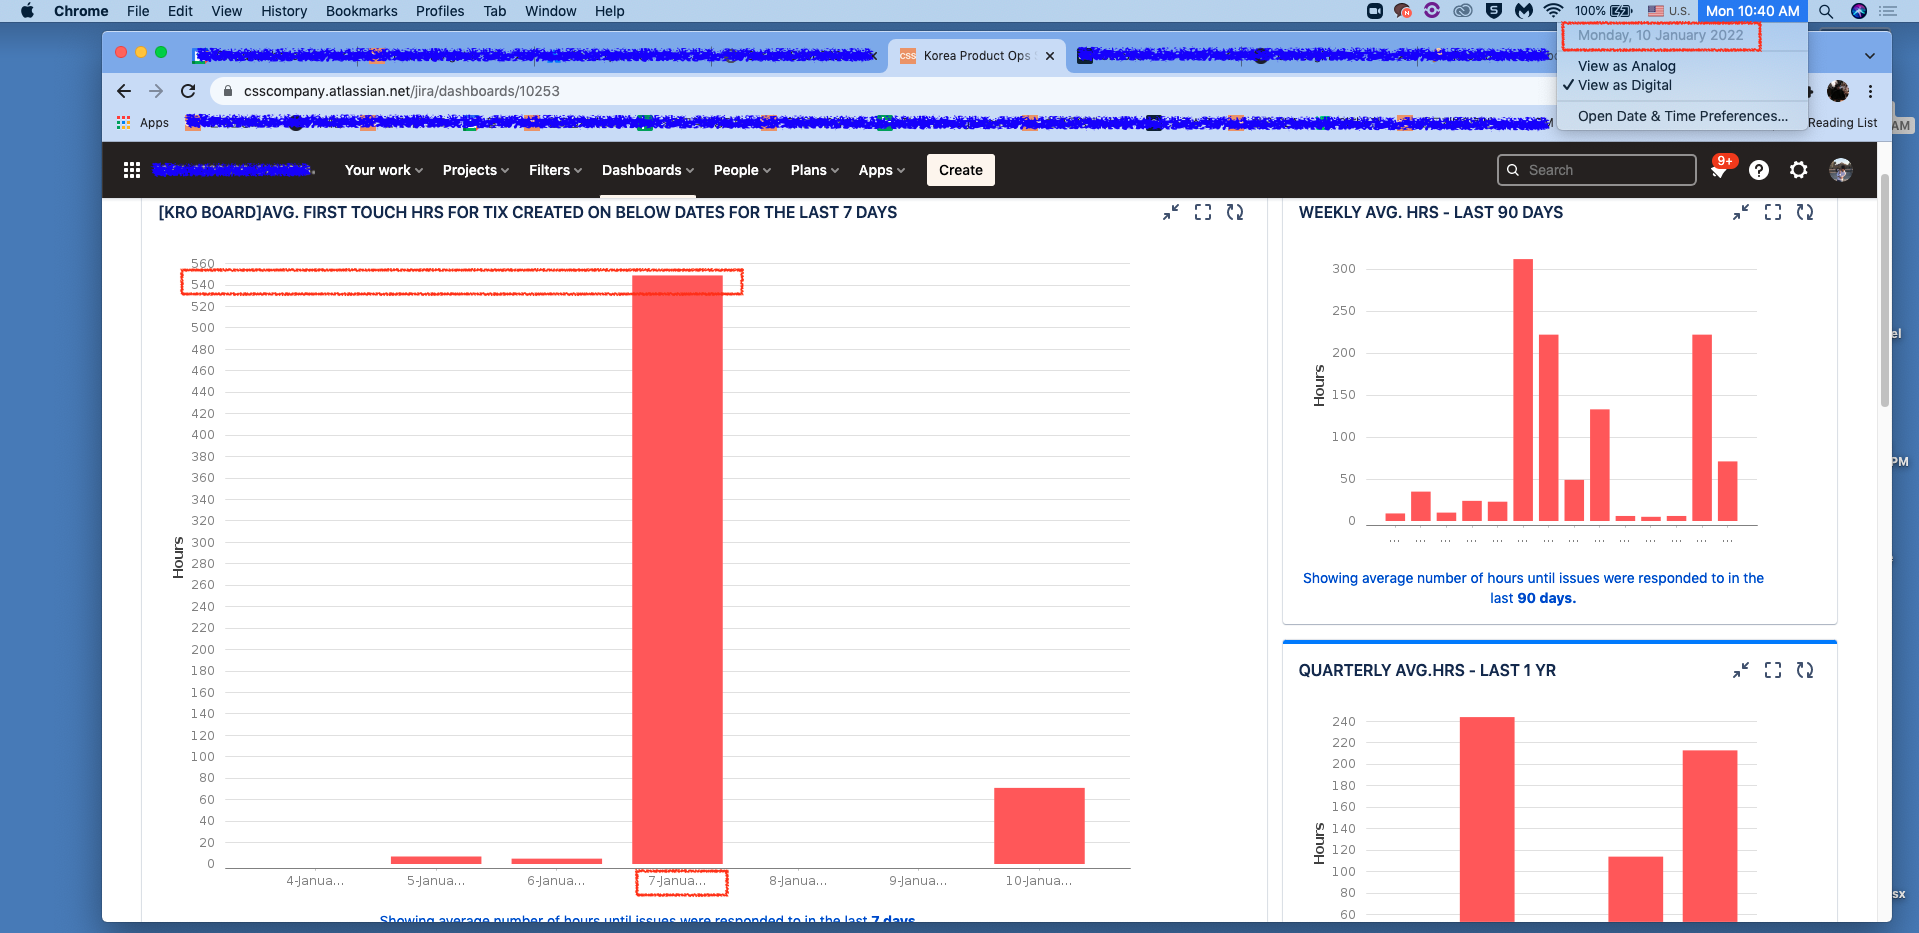The width and height of the screenshot is (1919, 933).
Task: Expand the Projects dropdown
Action: pyautogui.click(x=476, y=170)
